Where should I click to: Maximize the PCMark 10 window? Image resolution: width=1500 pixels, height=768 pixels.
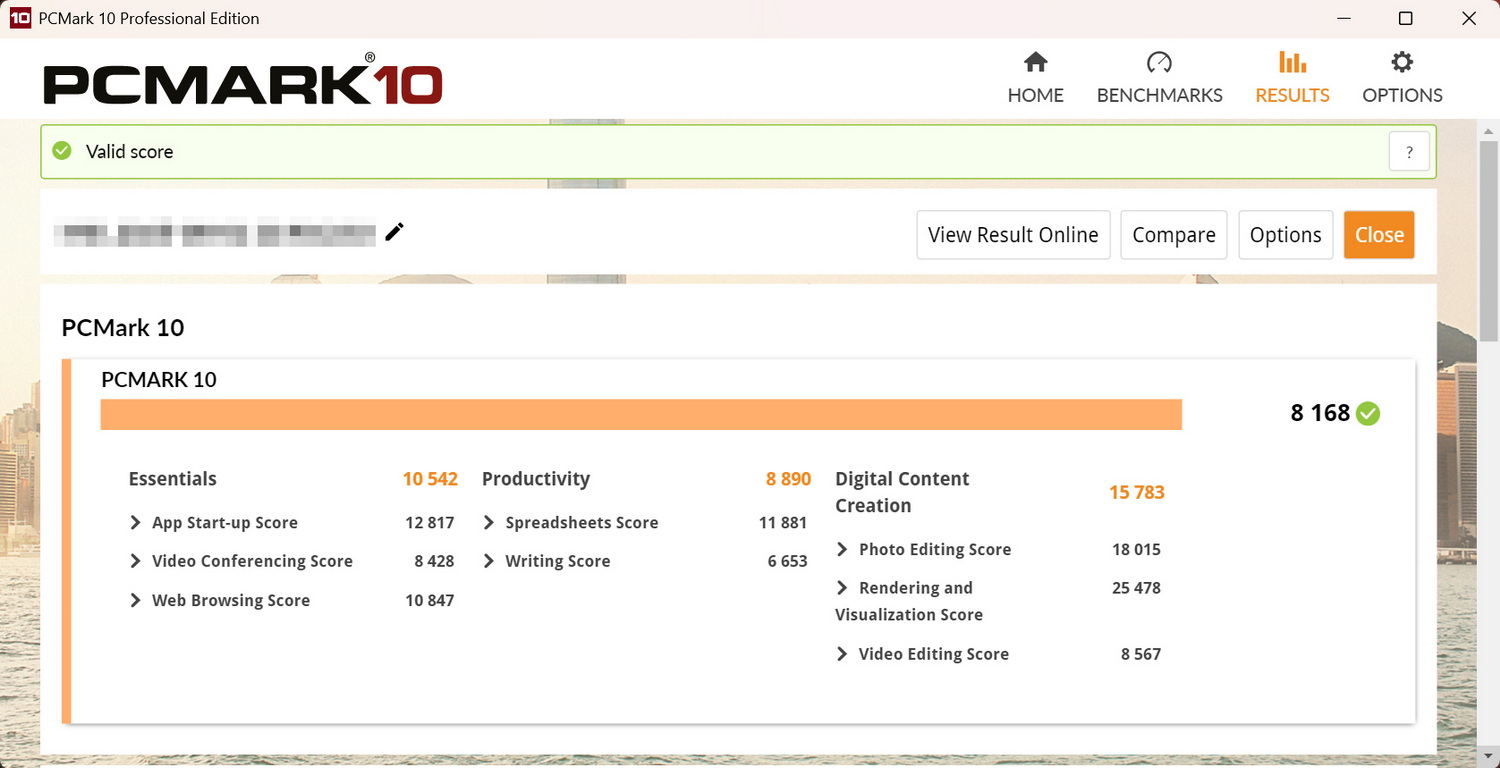(1405, 18)
